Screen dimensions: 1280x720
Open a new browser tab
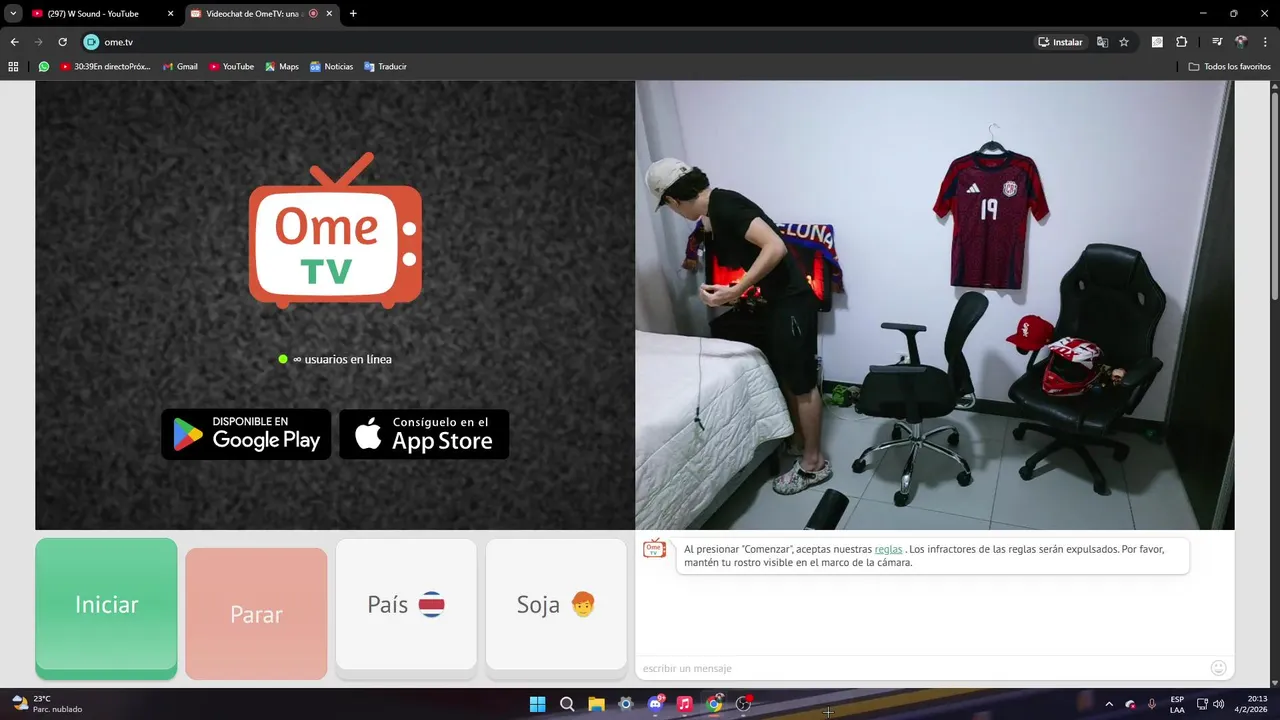click(353, 14)
